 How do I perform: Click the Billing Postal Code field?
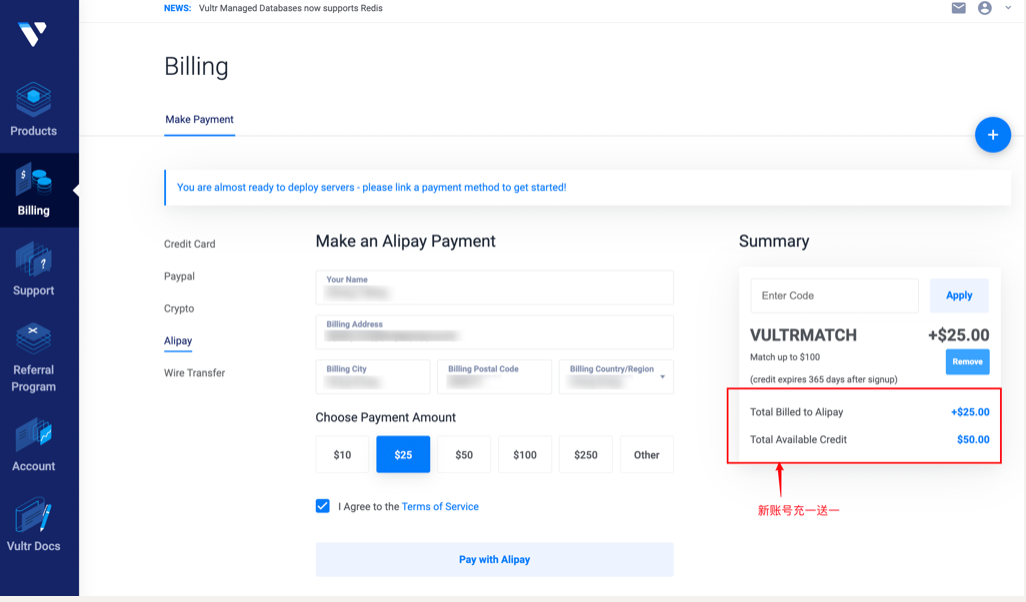tap(495, 376)
